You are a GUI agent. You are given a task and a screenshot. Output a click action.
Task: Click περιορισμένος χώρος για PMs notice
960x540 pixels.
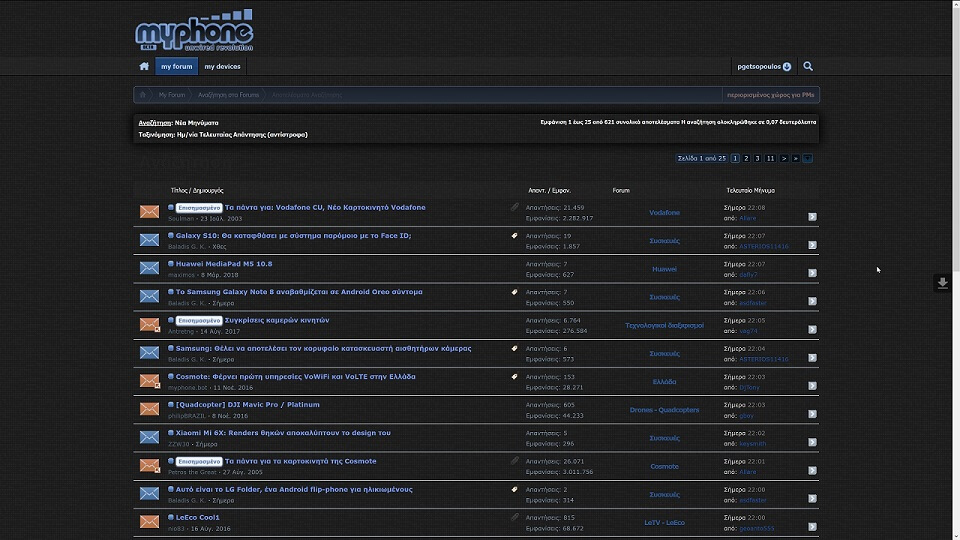click(x=770, y=95)
